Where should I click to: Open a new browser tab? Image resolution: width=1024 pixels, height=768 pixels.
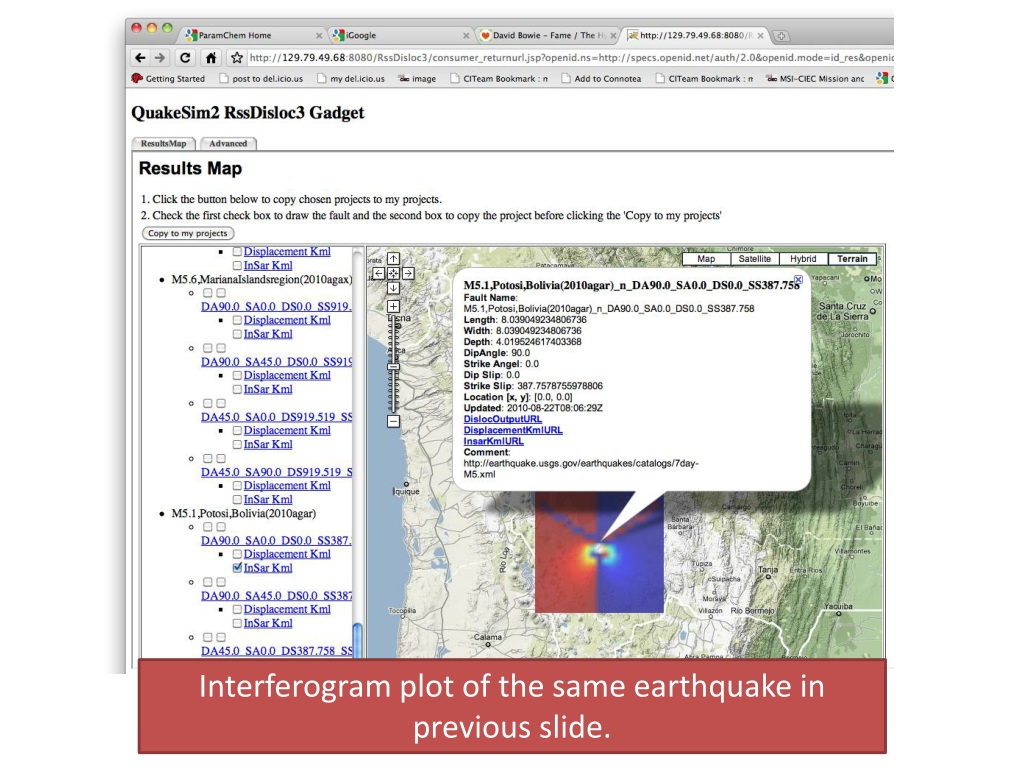click(x=781, y=36)
